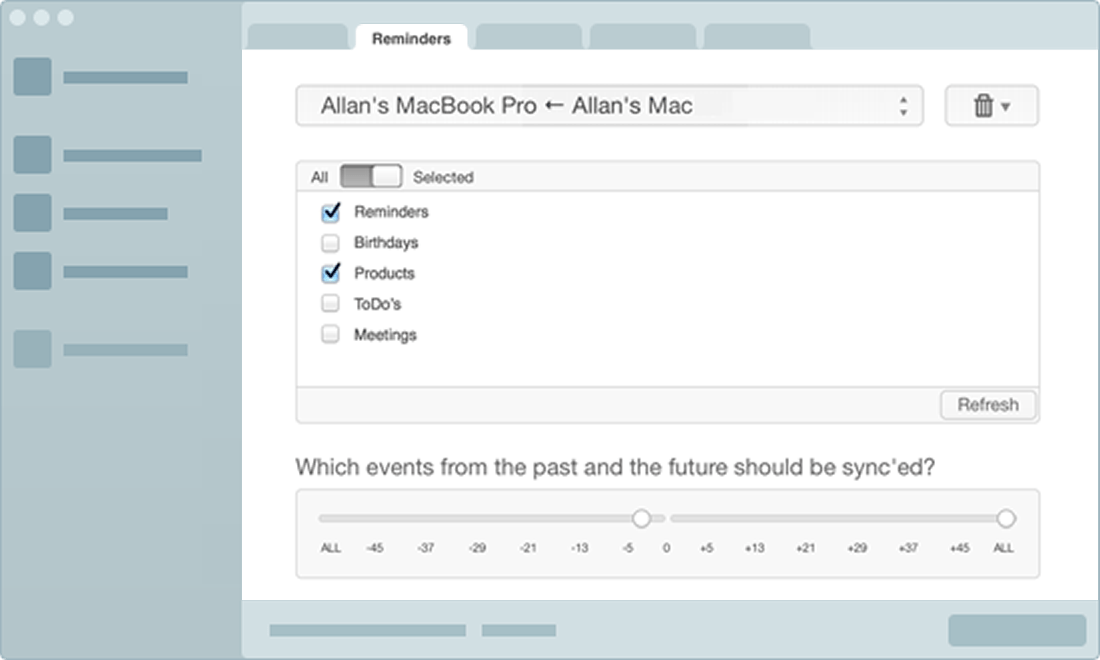Screen dimensions: 1100x660
Task: Enable the Birthdays checkbox
Action: (x=330, y=243)
